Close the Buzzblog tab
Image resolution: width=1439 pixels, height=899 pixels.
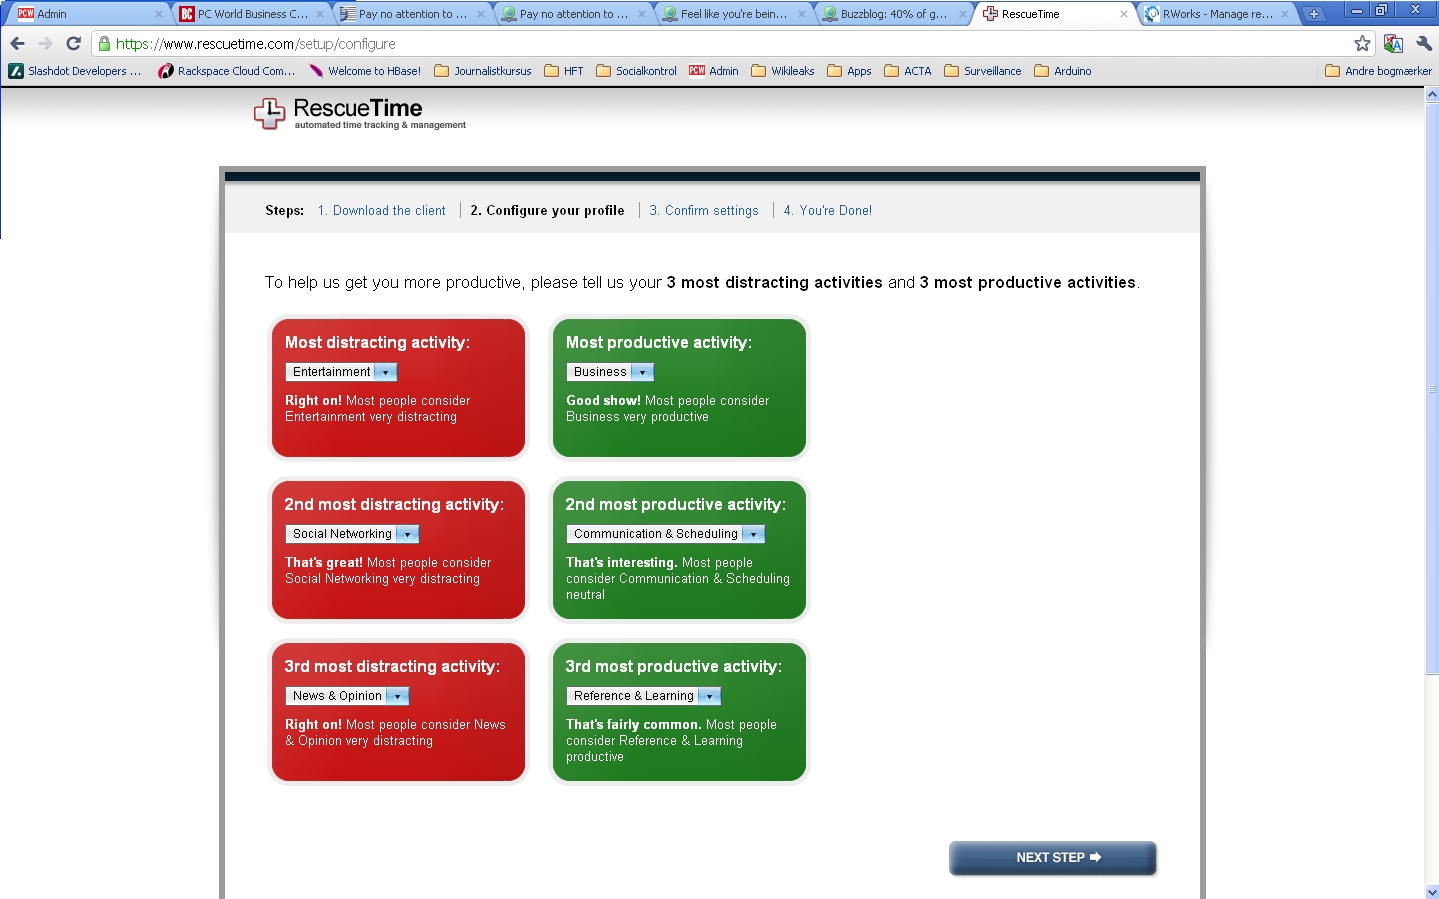coord(963,14)
